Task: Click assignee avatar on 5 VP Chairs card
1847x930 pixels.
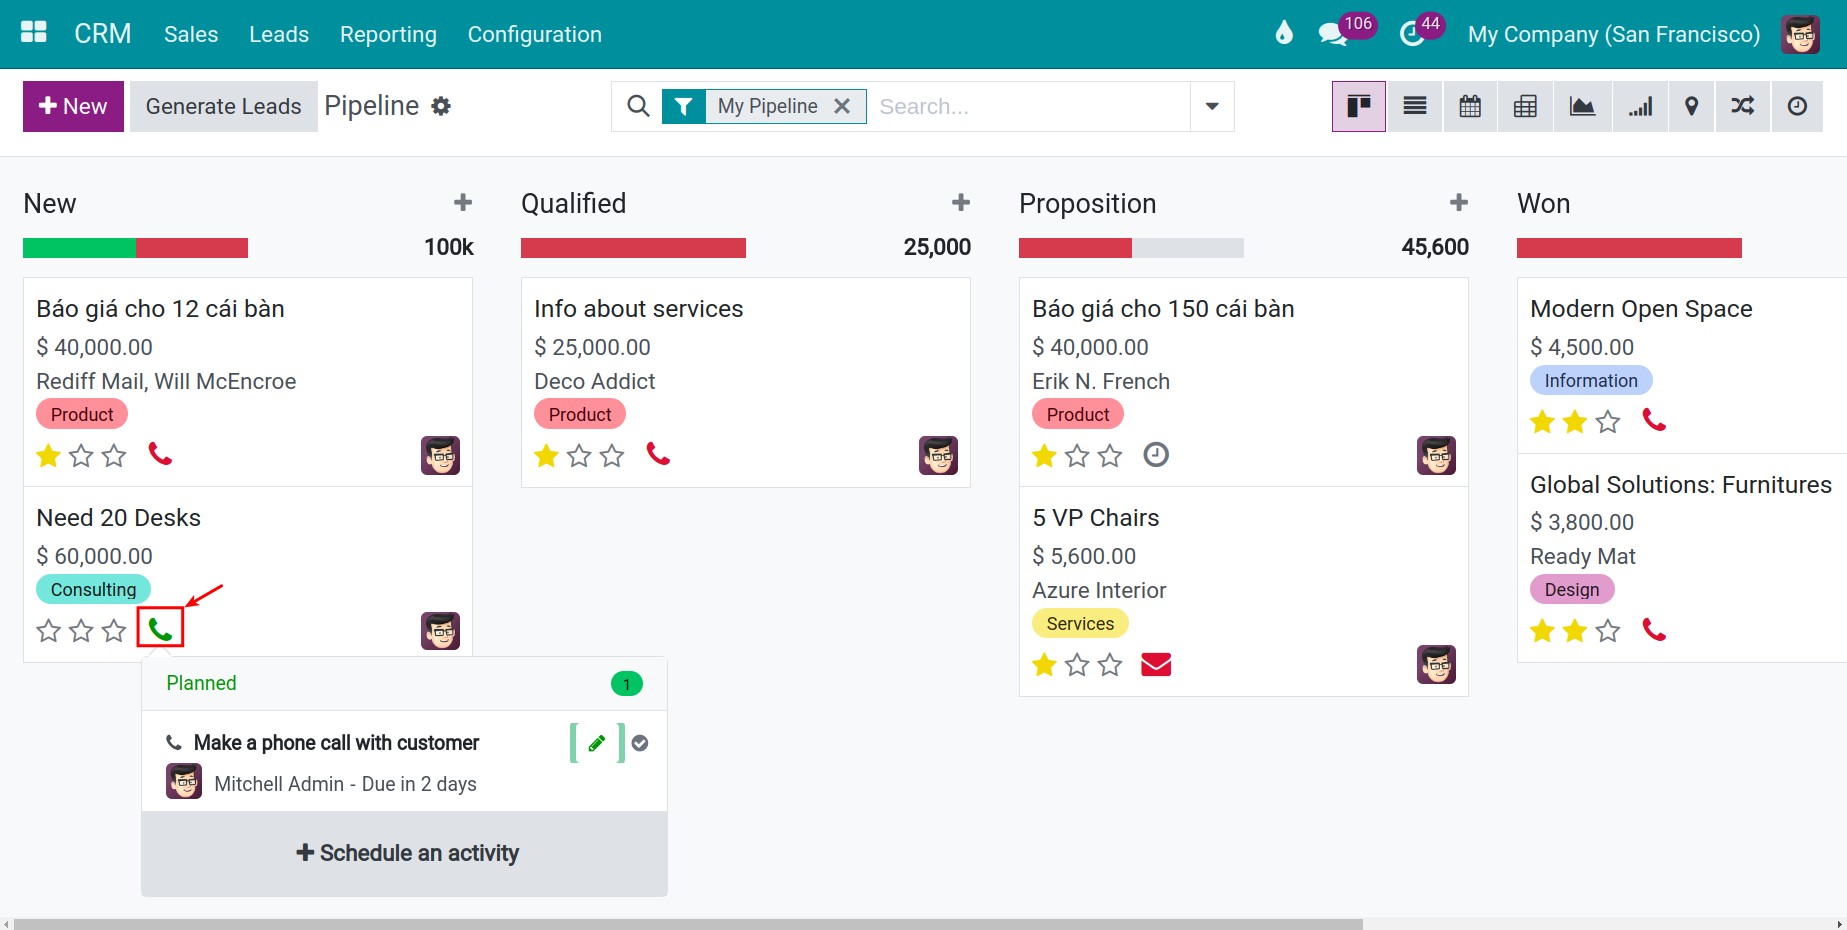Action: (x=1436, y=665)
